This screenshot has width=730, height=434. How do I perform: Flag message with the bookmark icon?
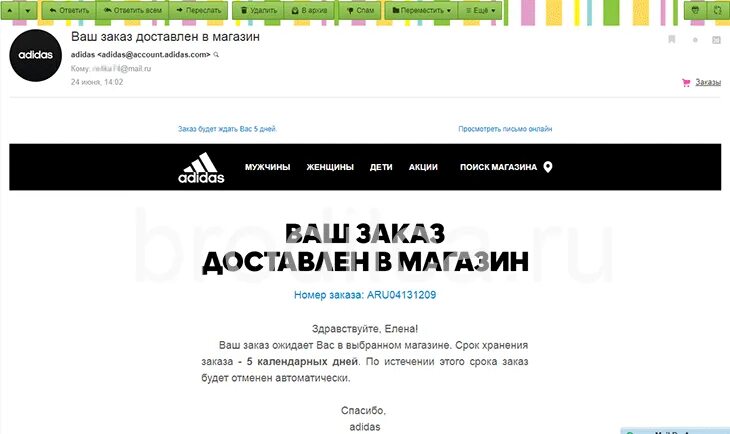click(x=672, y=40)
